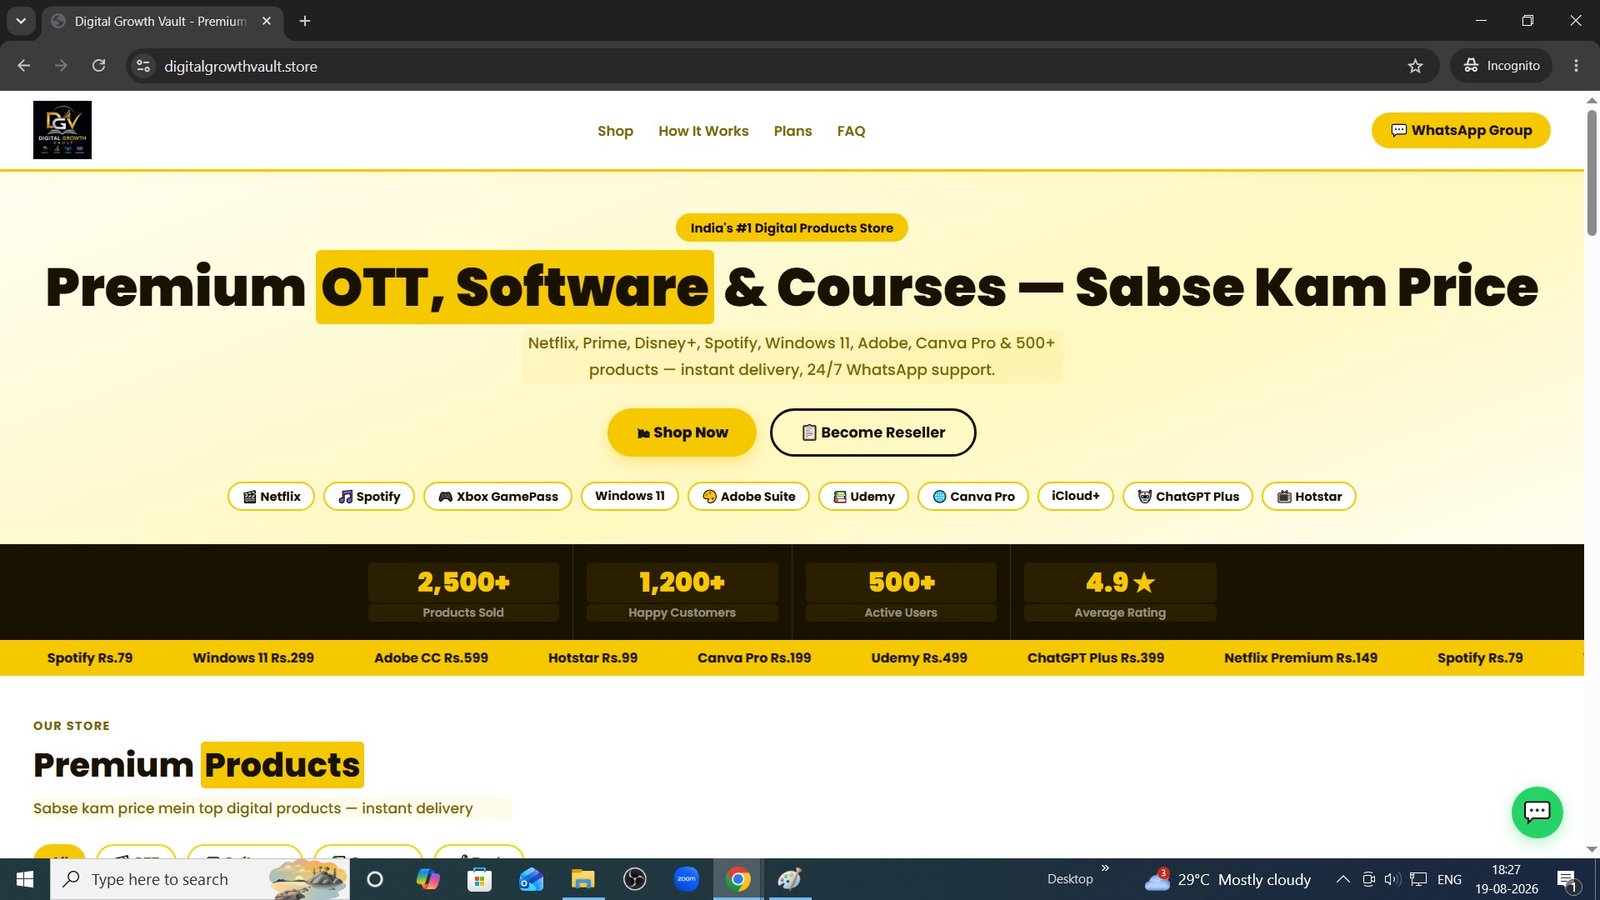1600x900 pixels.
Task: Show hidden system tray icons
Action: pyautogui.click(x=1343, y=879)
